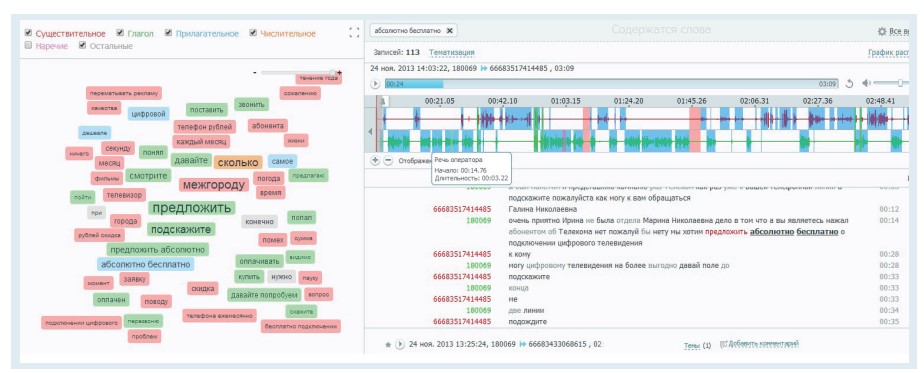924x373 pixels.
Task: Toggle the Остальные checkbox
Action: click(82, 45)
